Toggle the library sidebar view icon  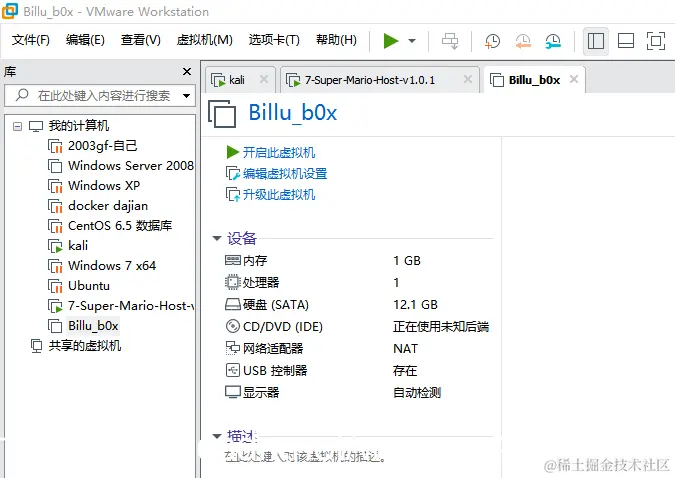[596, 41]
